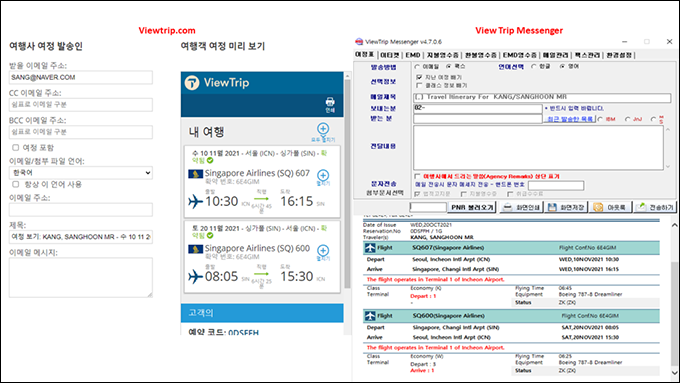
Task: Click the message textarea scroll down arrow
Action: [x=668, y=166]
